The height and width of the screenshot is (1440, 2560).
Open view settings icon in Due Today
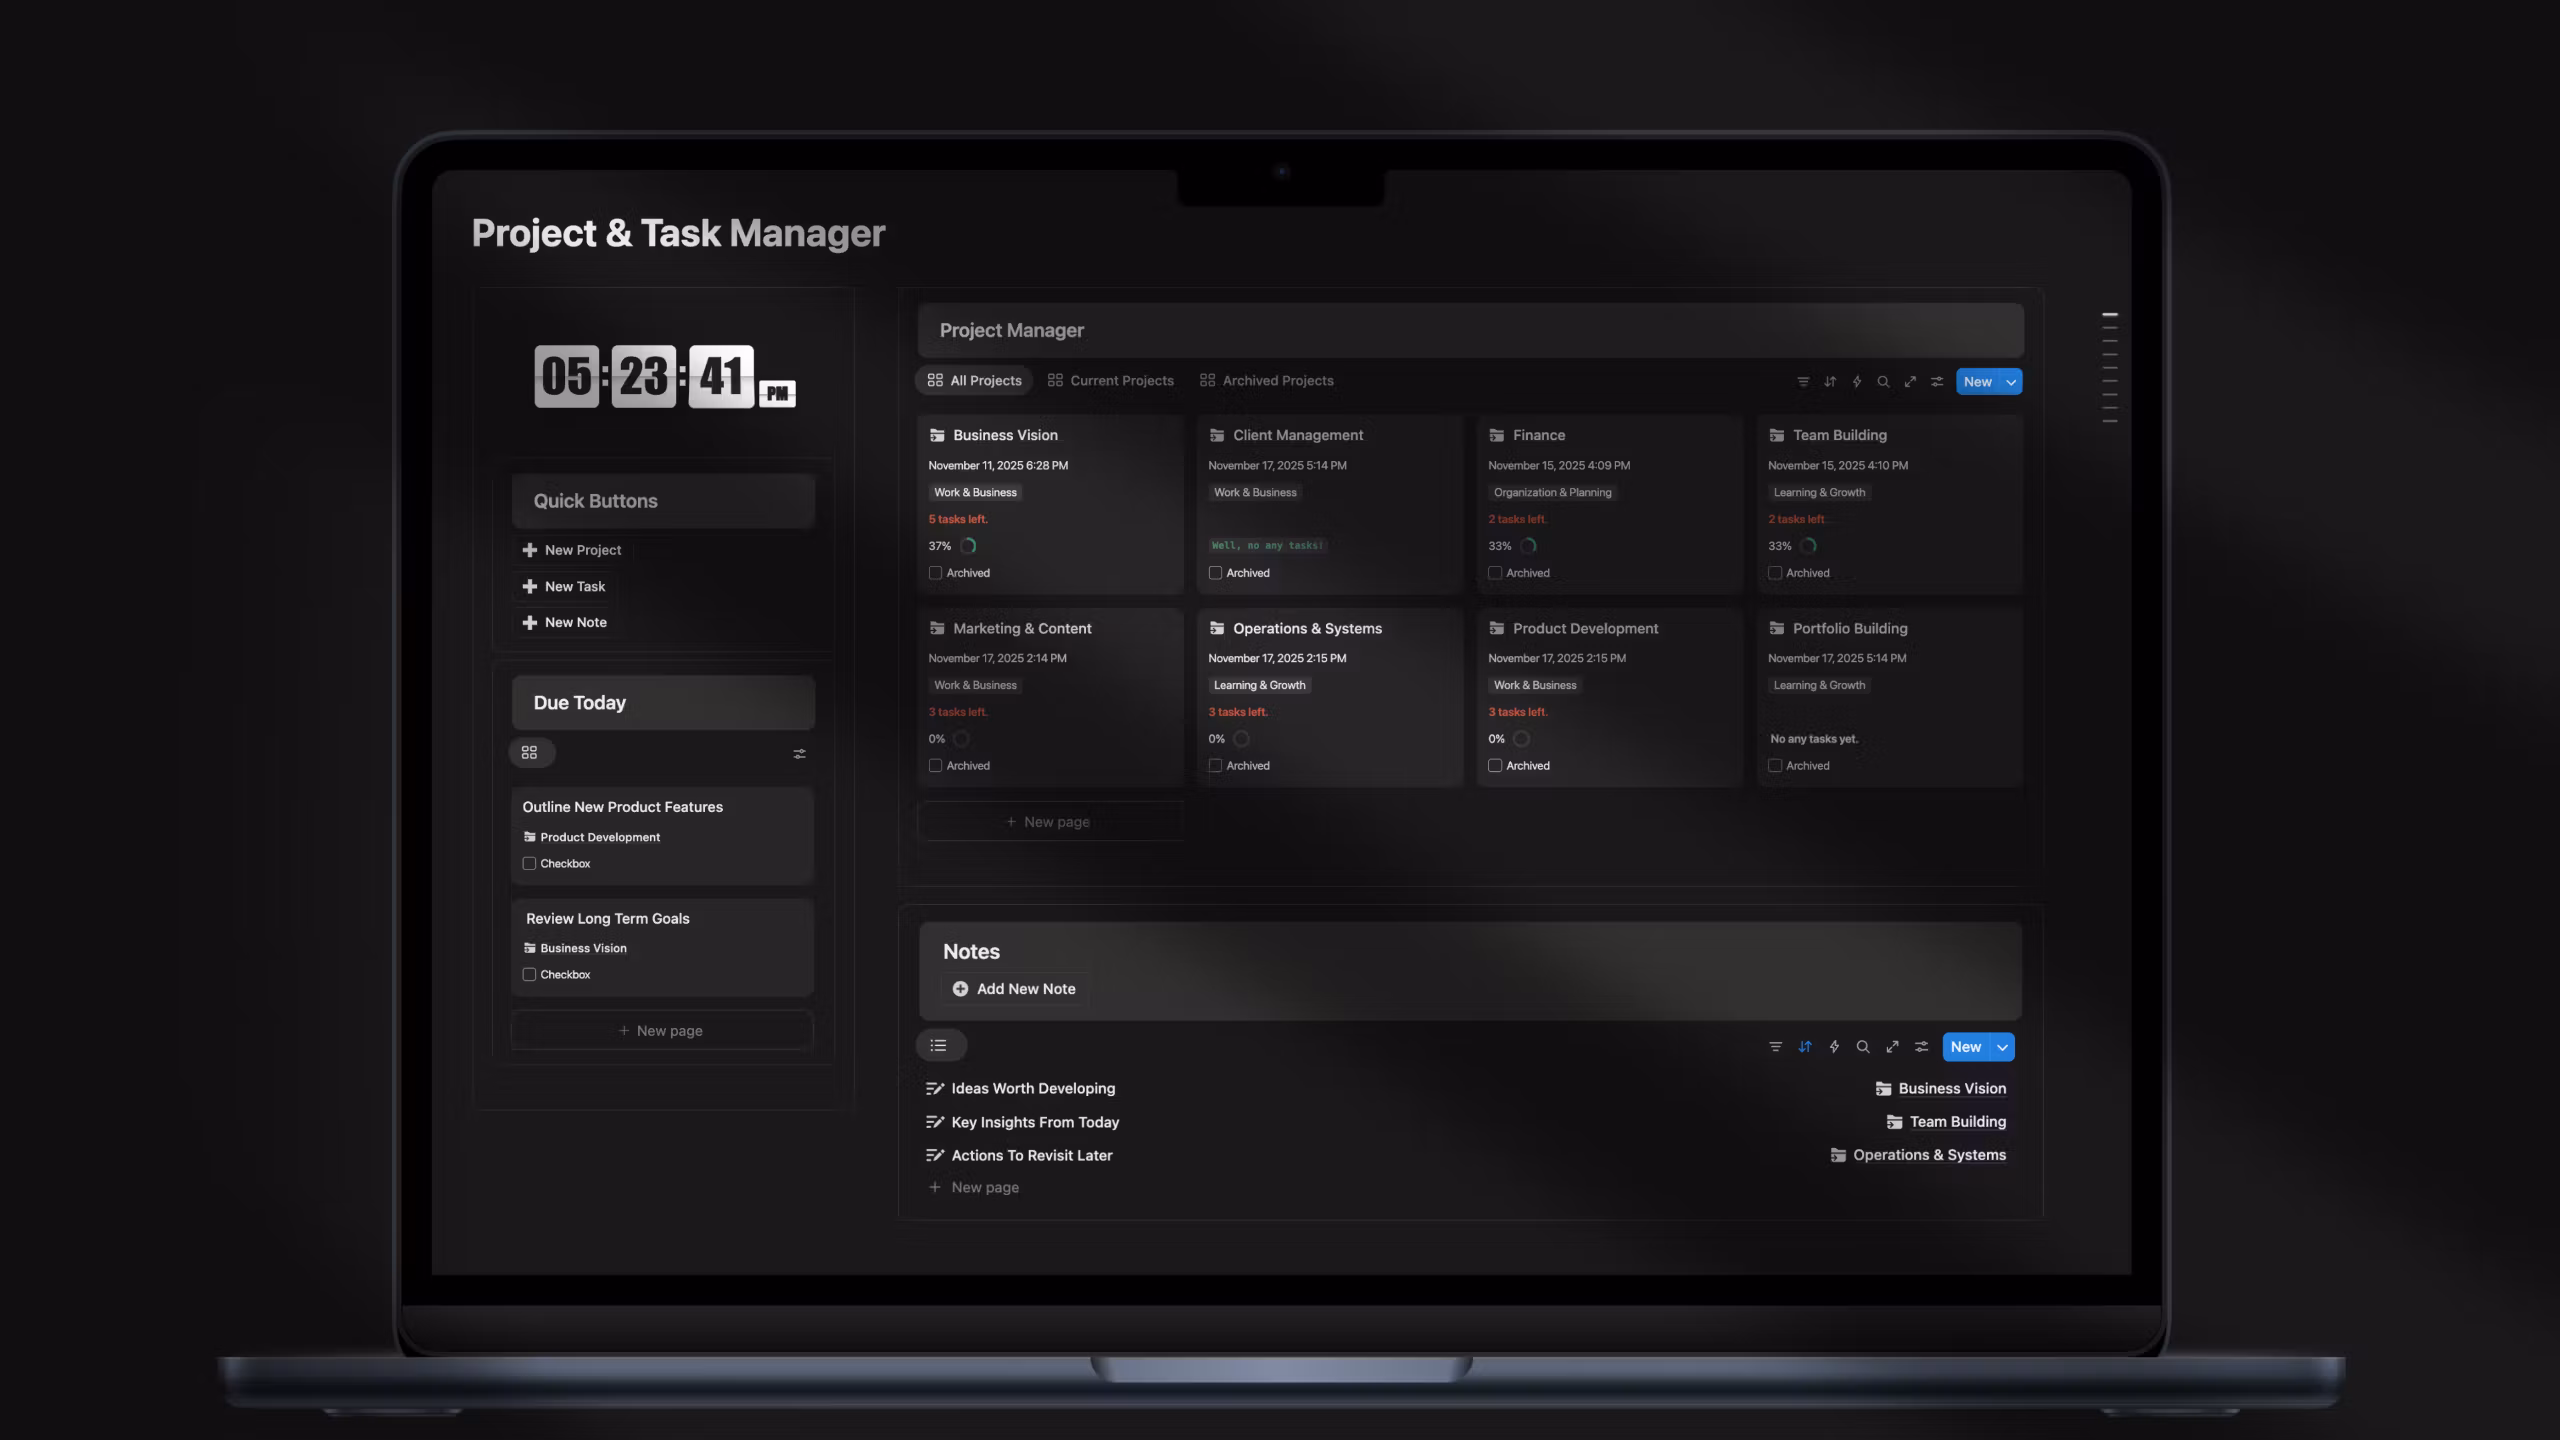coord(799,754)
